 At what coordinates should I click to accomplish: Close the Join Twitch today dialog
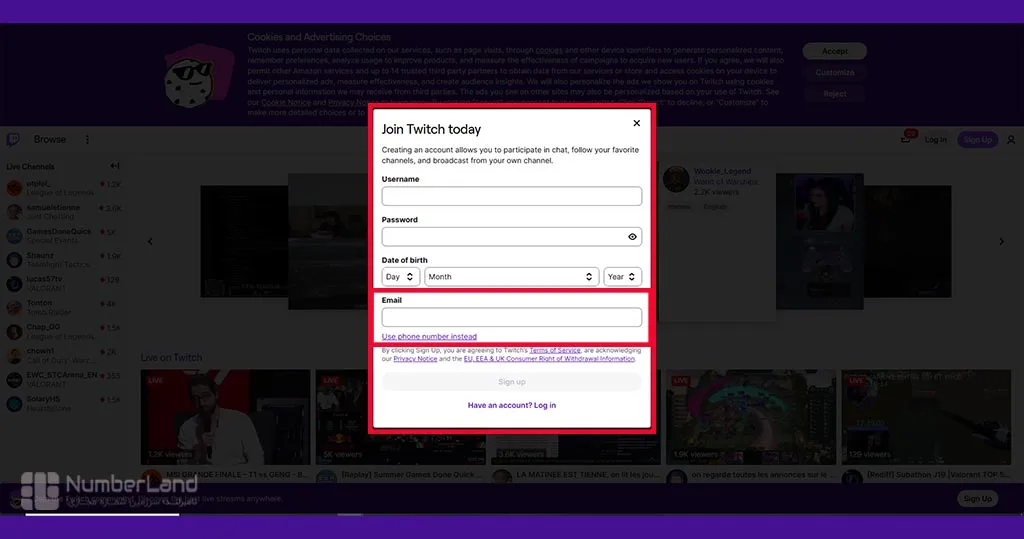[637, 123]
